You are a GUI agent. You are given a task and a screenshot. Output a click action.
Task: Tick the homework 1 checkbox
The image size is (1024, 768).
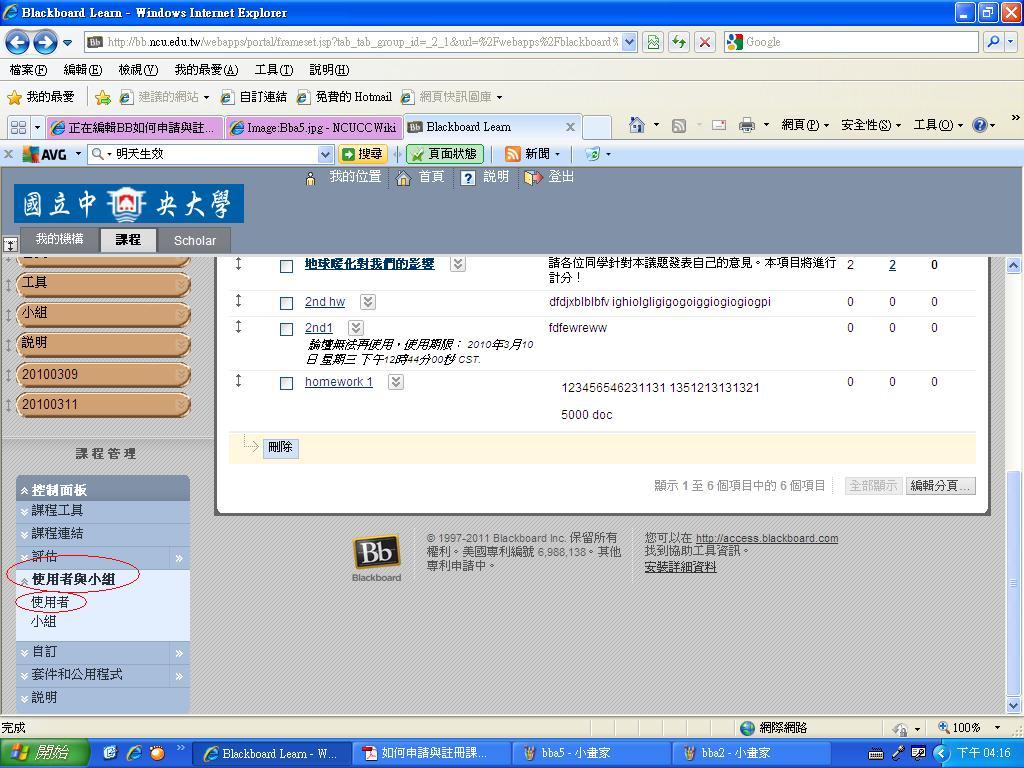[286, 383]
